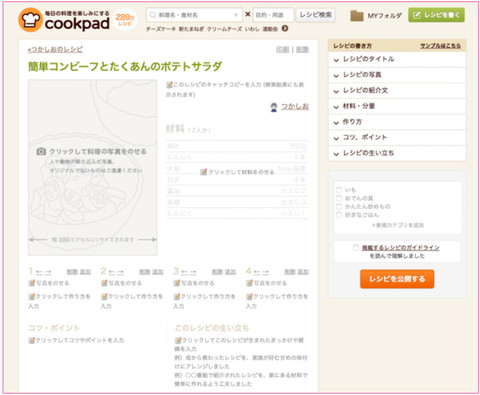The image size is (480, 395).
Task: Click the pencil icon for コツ・ポイント entry
Action: (x=32, y=340)
